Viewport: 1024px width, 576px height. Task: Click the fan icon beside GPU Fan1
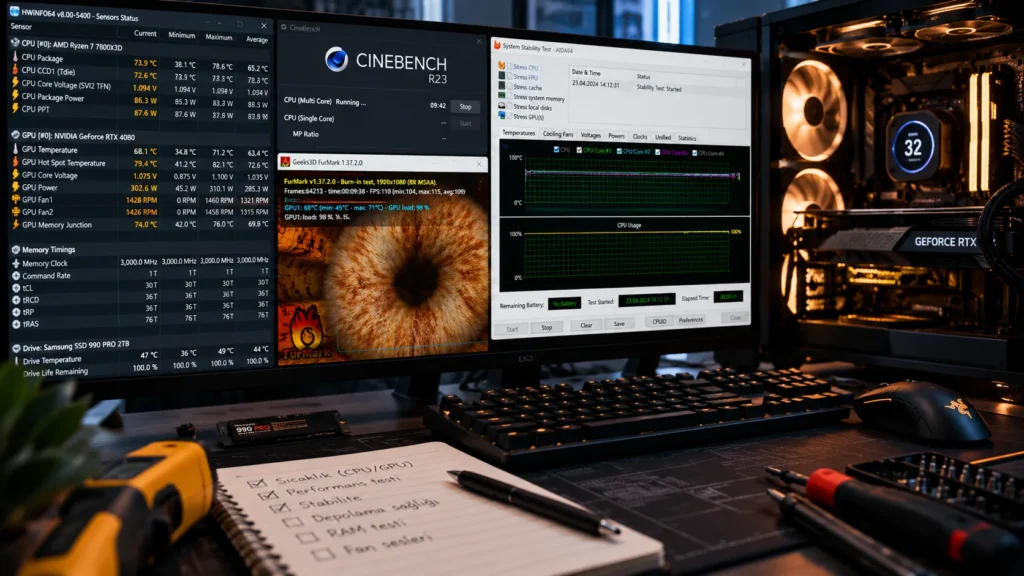click(x=15, y=199)
